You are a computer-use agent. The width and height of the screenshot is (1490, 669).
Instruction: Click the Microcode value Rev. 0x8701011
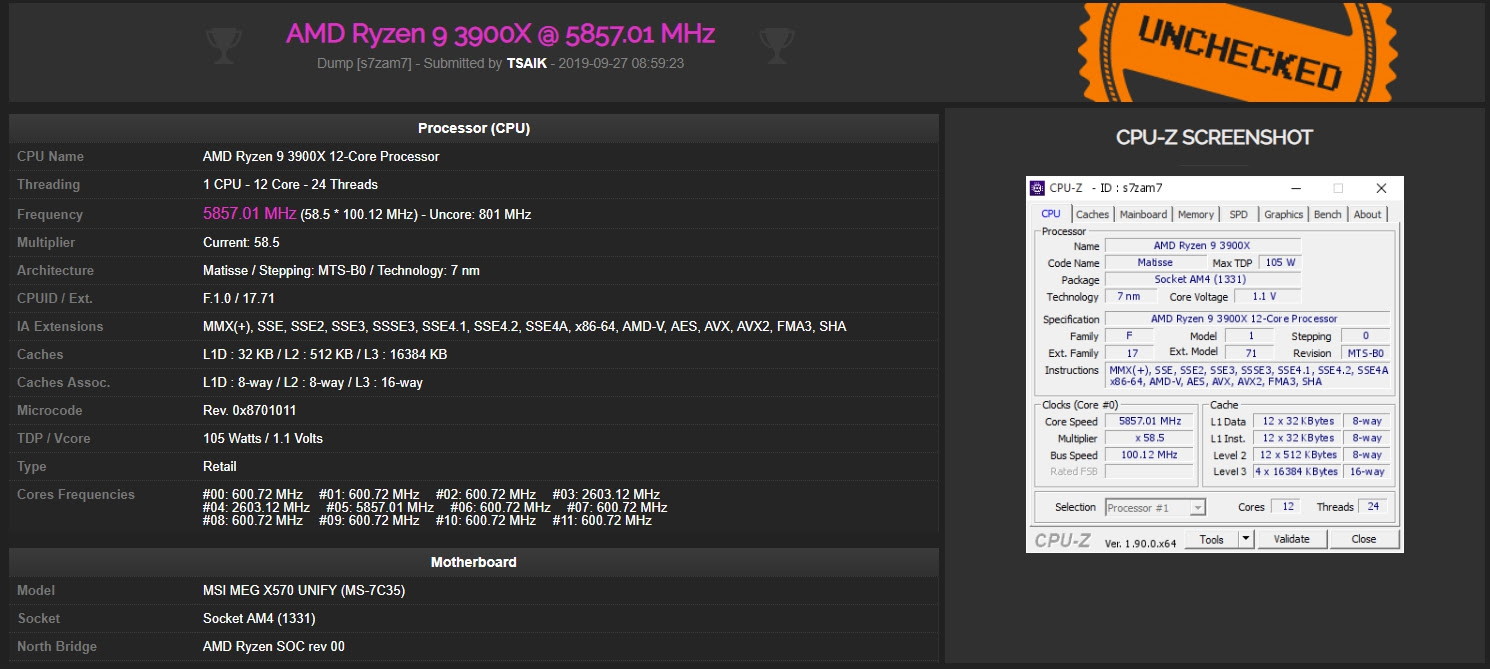[x=249, y=410]
